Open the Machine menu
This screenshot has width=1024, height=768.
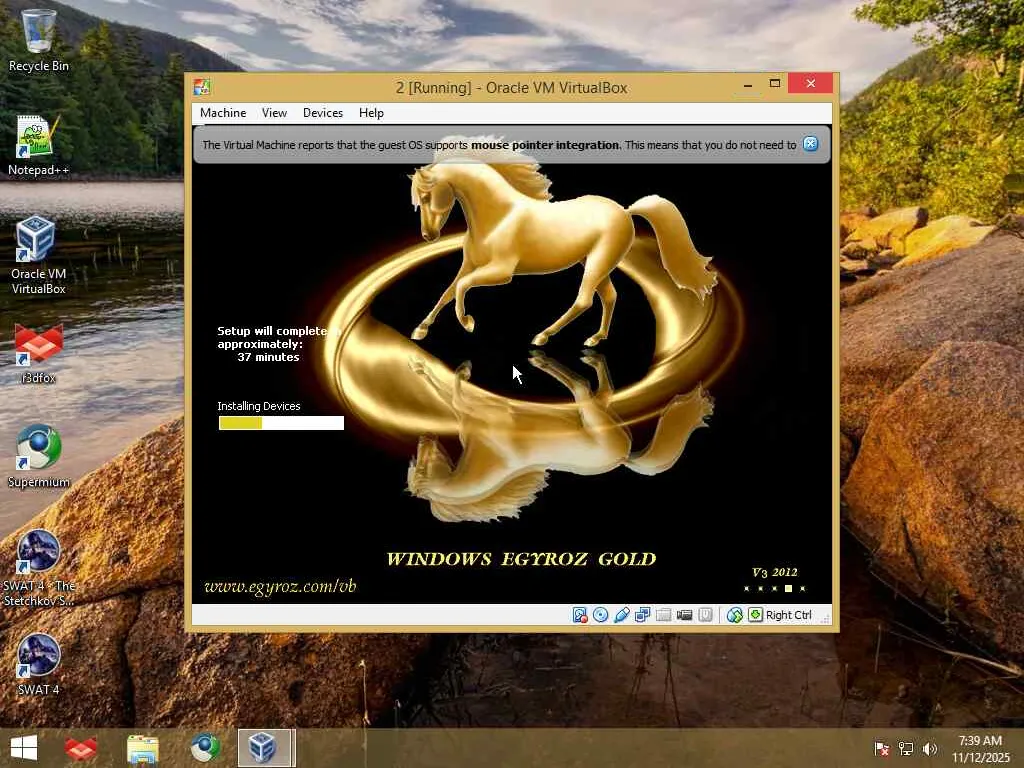point(223,113)
